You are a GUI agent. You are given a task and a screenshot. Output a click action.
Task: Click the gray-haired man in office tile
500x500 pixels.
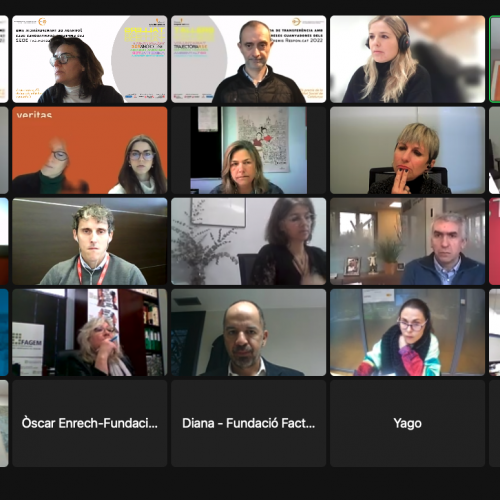[407, 241]
